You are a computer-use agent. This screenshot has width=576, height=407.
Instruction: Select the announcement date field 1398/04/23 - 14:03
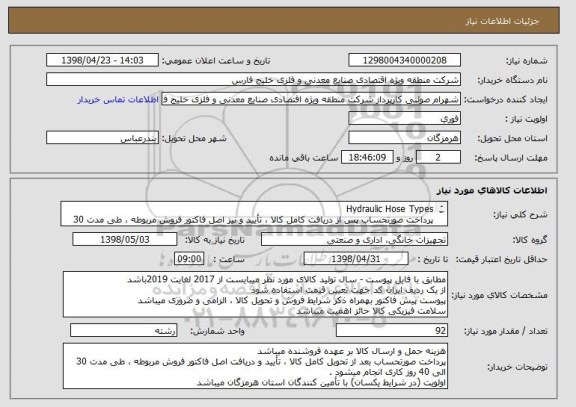102,60
